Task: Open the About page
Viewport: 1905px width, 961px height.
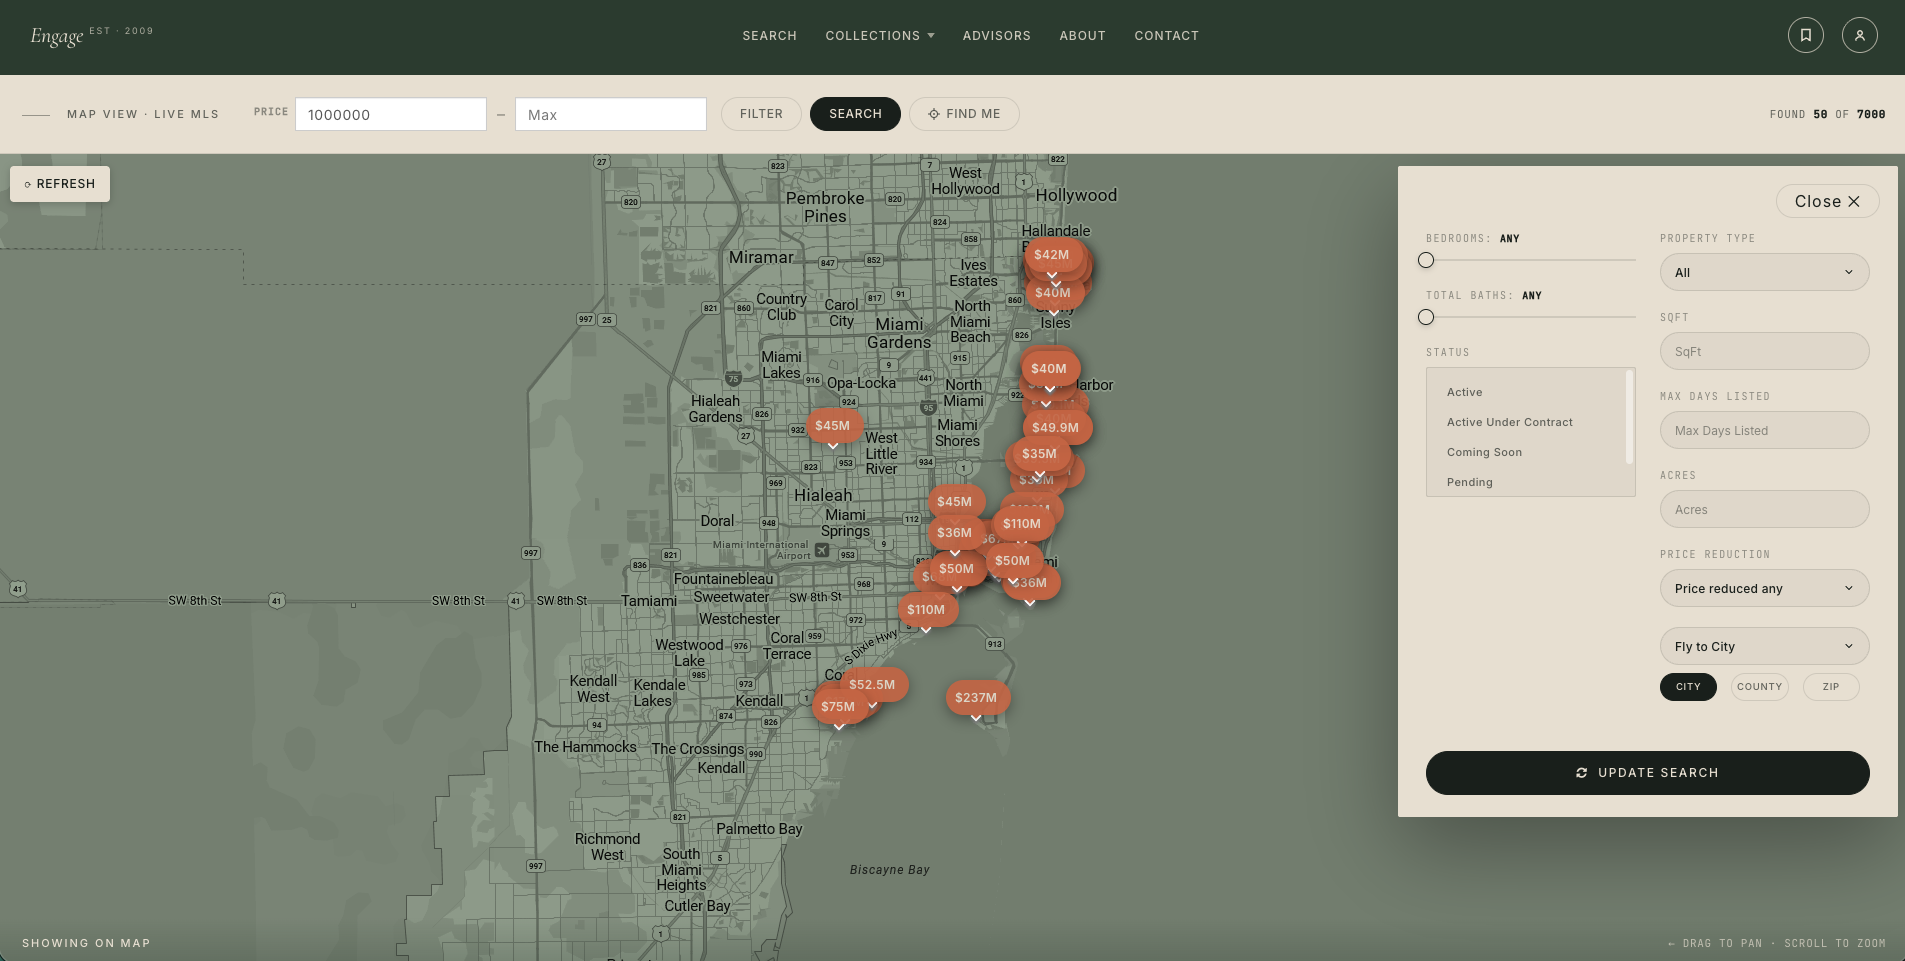Action: pos(1082,35)
